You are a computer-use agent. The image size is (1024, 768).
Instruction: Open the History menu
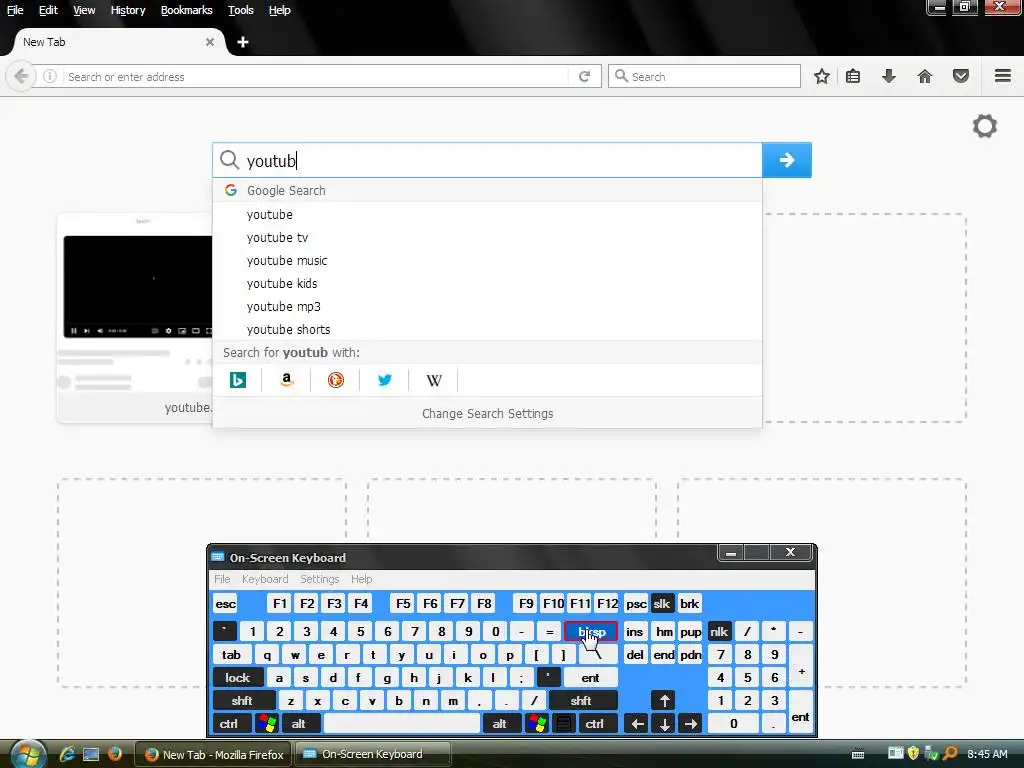pos(127,10)
